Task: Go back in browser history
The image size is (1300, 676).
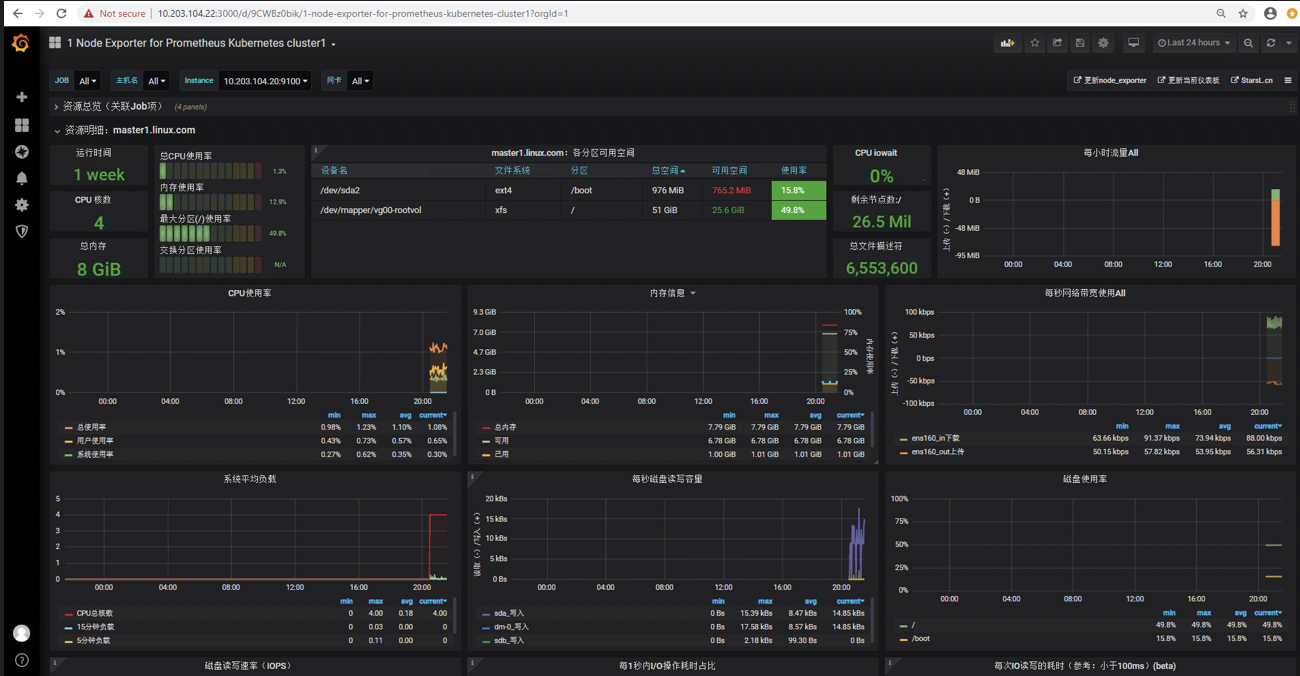Action: tap(16, 13)
